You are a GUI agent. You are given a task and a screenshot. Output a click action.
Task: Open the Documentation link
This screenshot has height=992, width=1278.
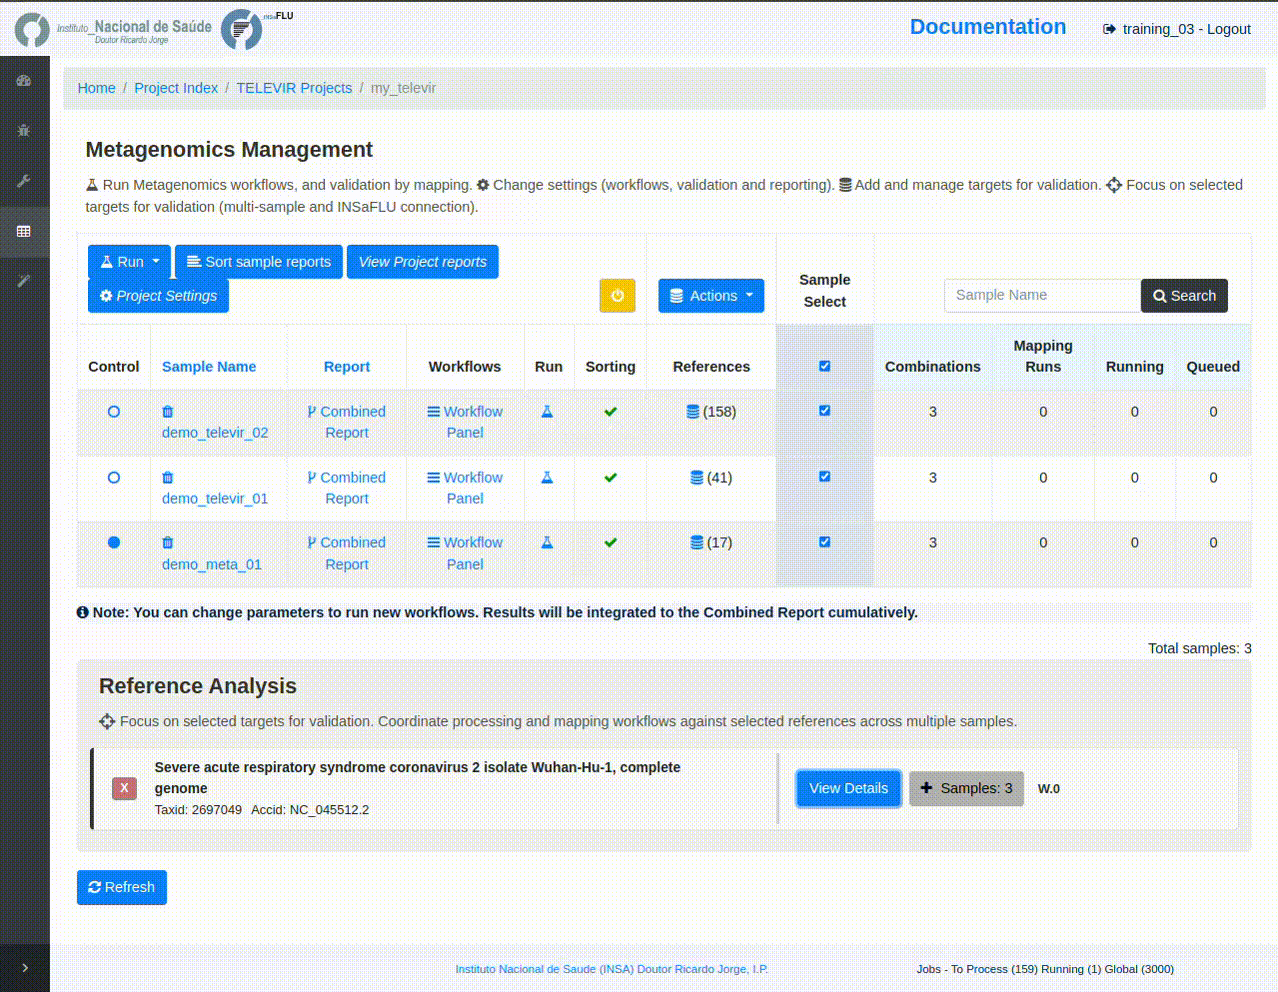[x=988, y=27]
